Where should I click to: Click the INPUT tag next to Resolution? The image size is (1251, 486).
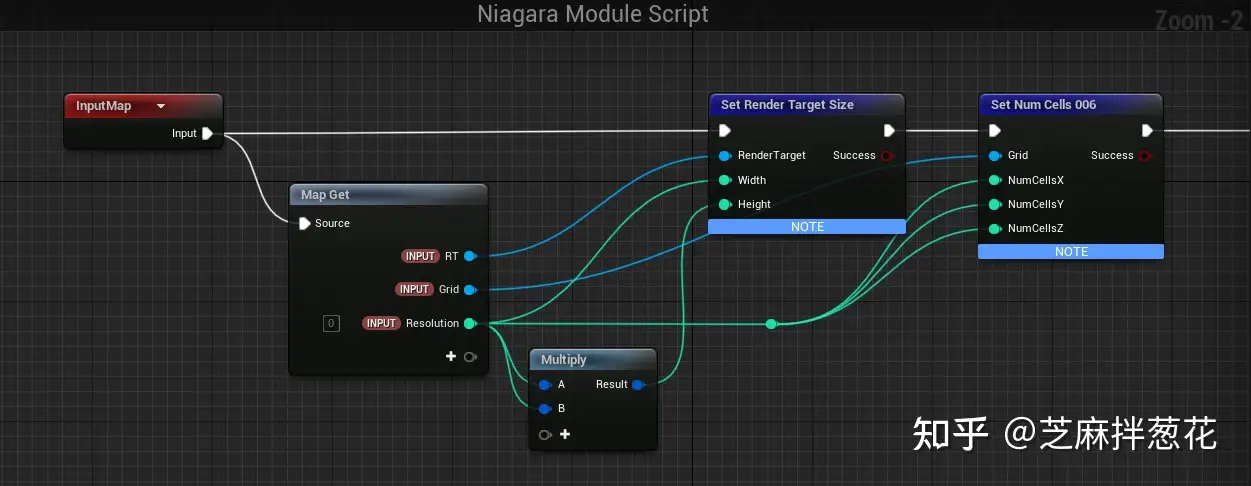pos(381,323)
